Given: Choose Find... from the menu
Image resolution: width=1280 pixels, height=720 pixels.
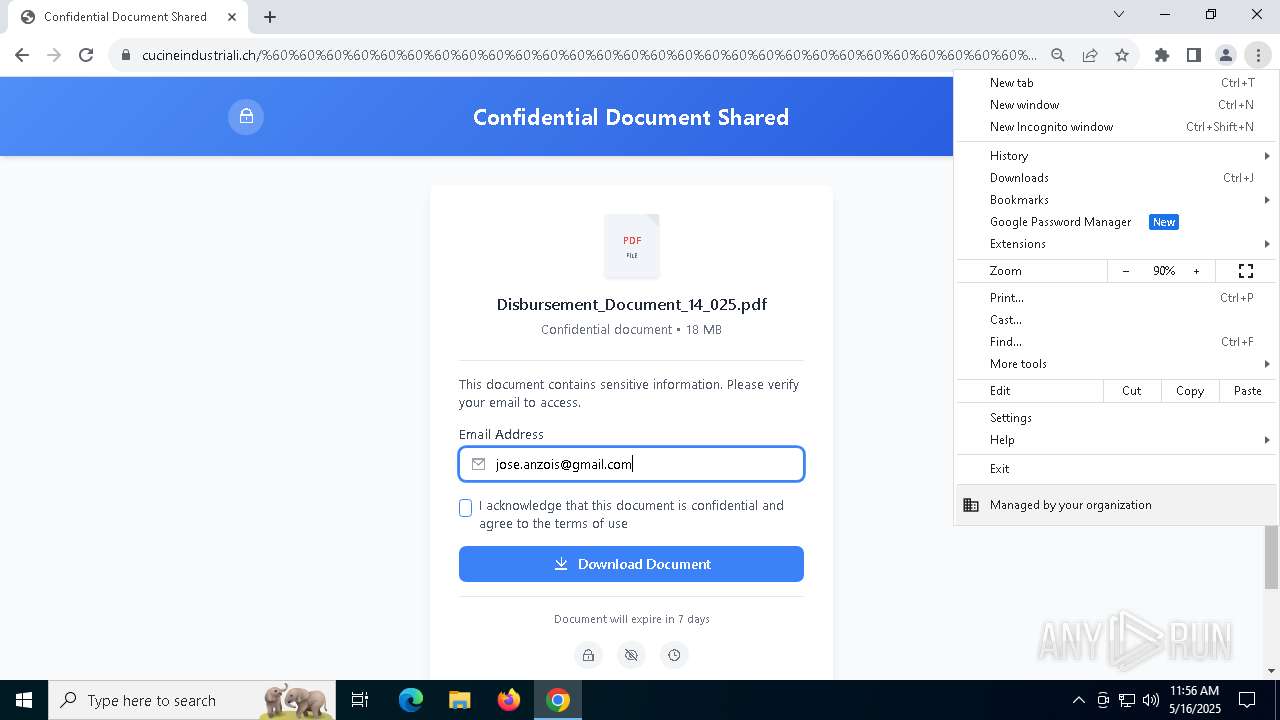Looking at the screenshot, I should click(x=1116, y=342).
